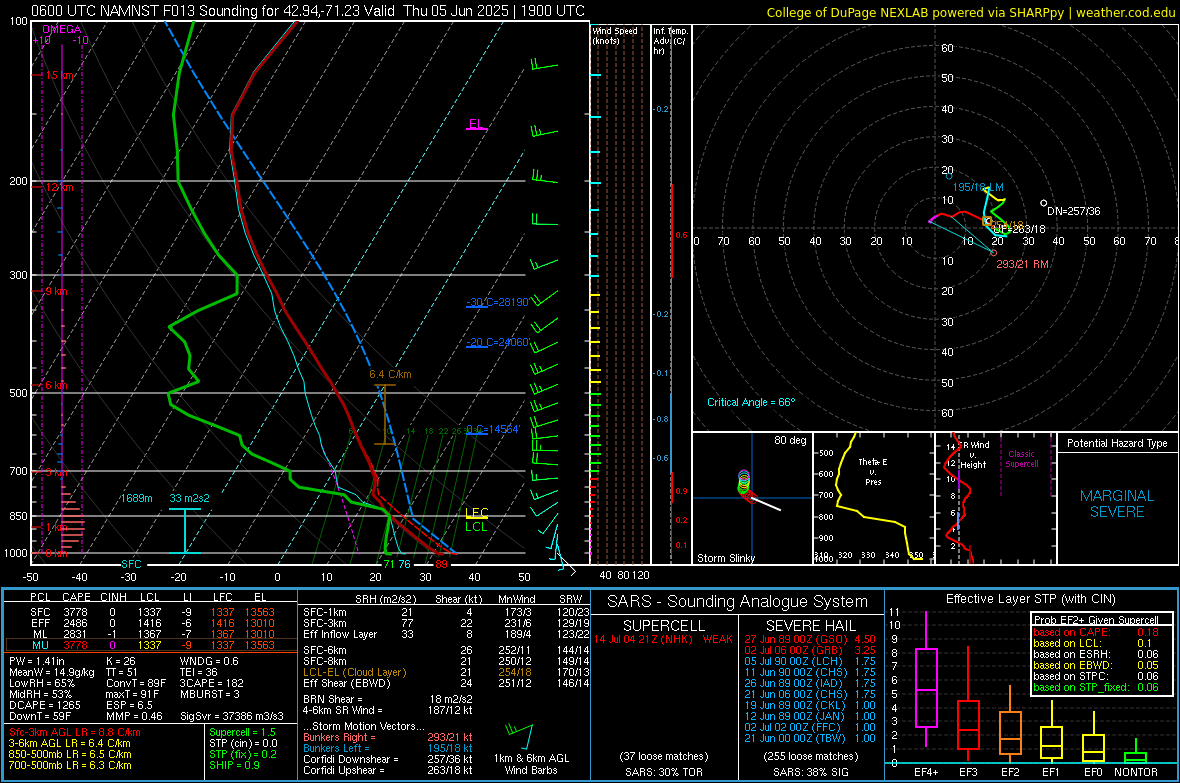Click the Prob EF2+ Given Supercell header

1096,620
